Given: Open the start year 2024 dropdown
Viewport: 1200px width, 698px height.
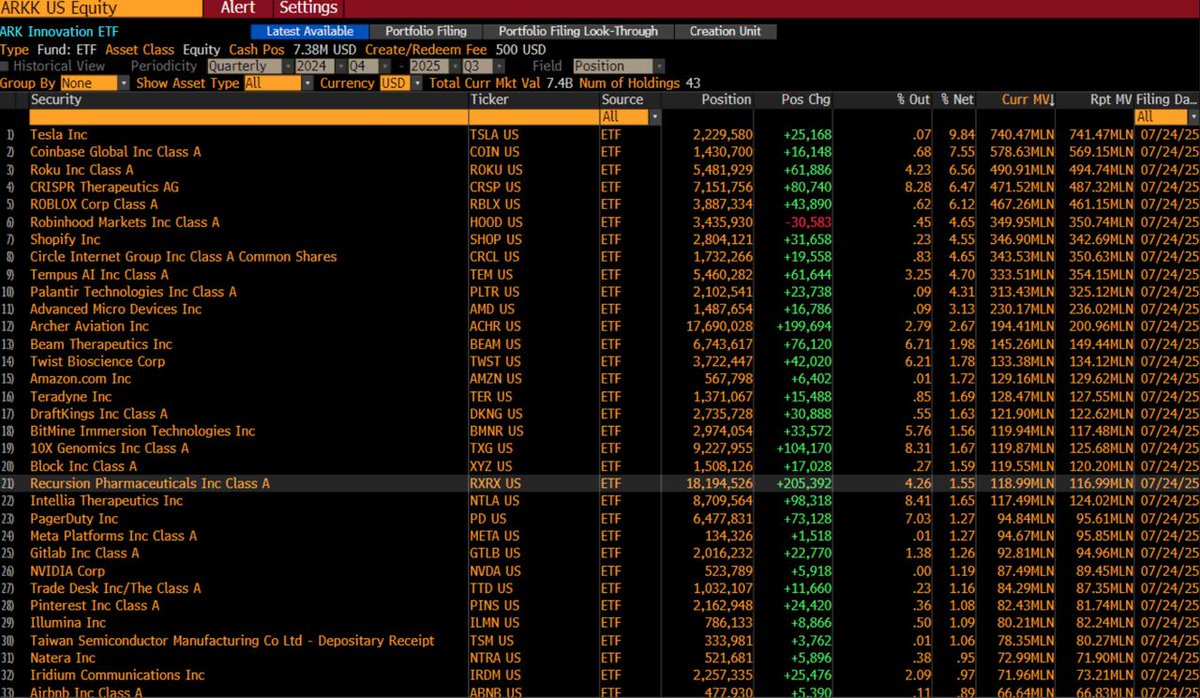Looking at the screenshot, I should 319,66.
